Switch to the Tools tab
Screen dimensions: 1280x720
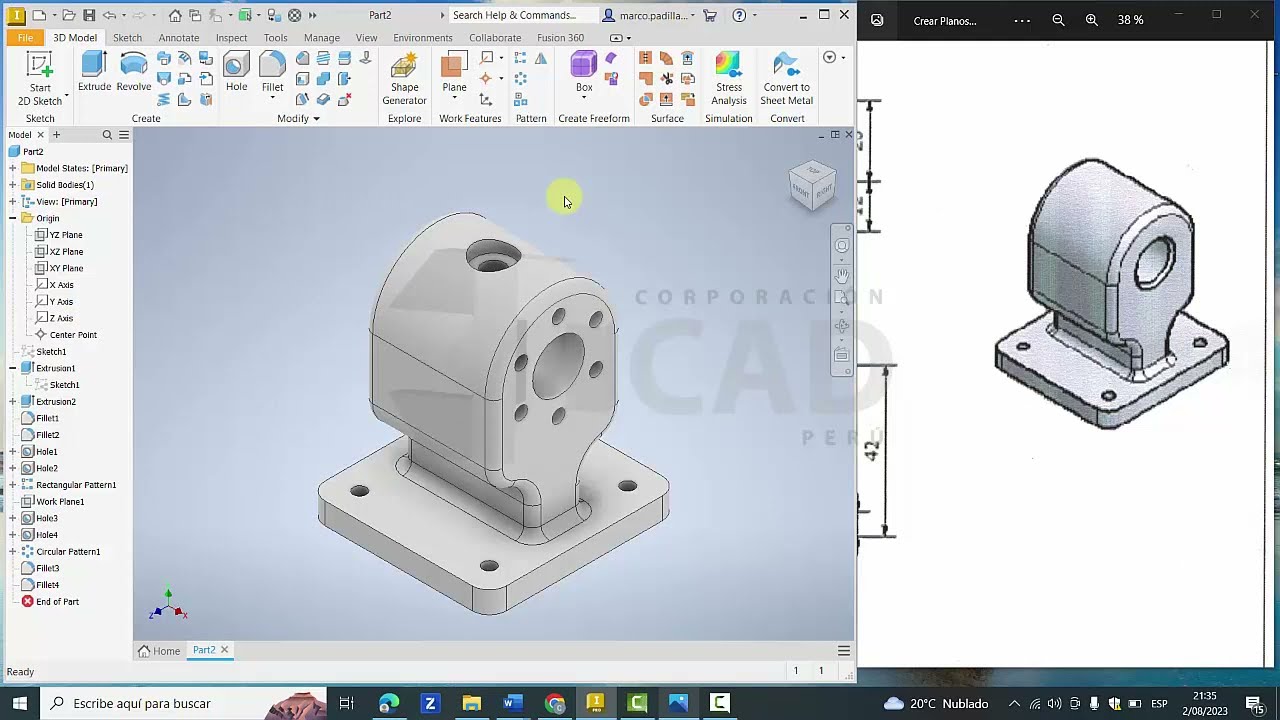(x=275, y=38)
